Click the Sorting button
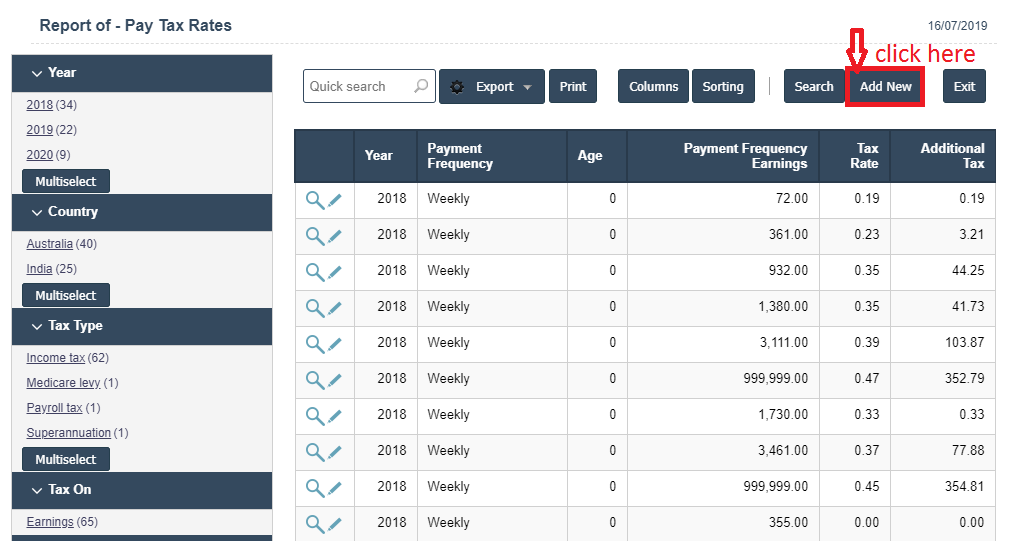 722,86
